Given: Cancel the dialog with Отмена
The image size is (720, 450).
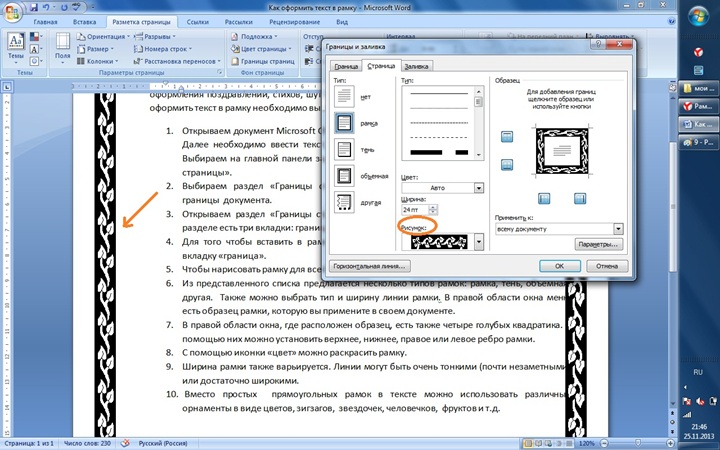Looking at the screenshot, I should tap(607, 266).
